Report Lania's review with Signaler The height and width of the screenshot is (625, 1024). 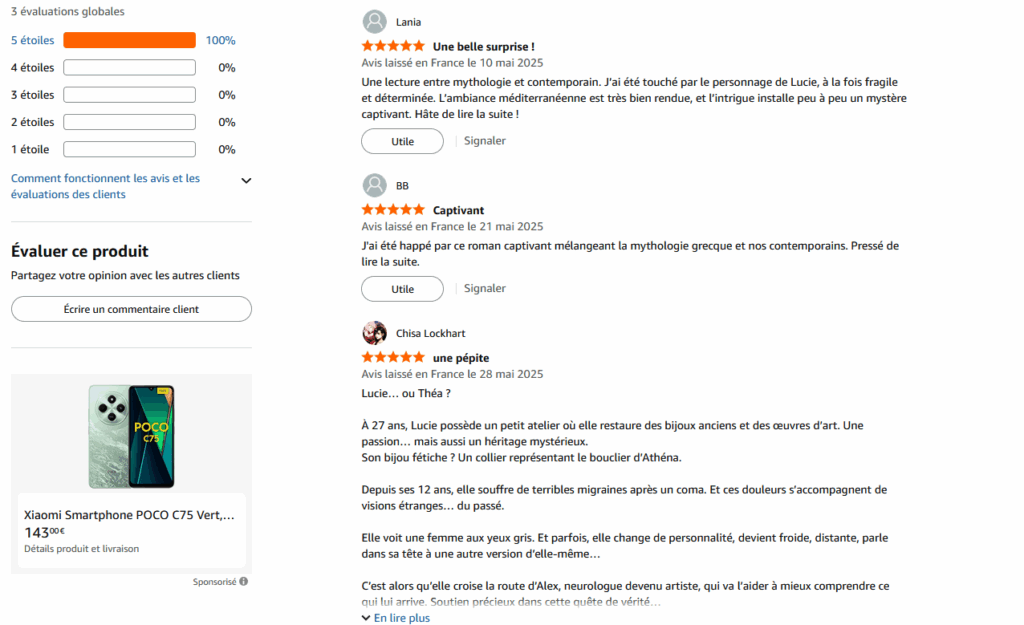pyautogui.click(x=485, y=141)
